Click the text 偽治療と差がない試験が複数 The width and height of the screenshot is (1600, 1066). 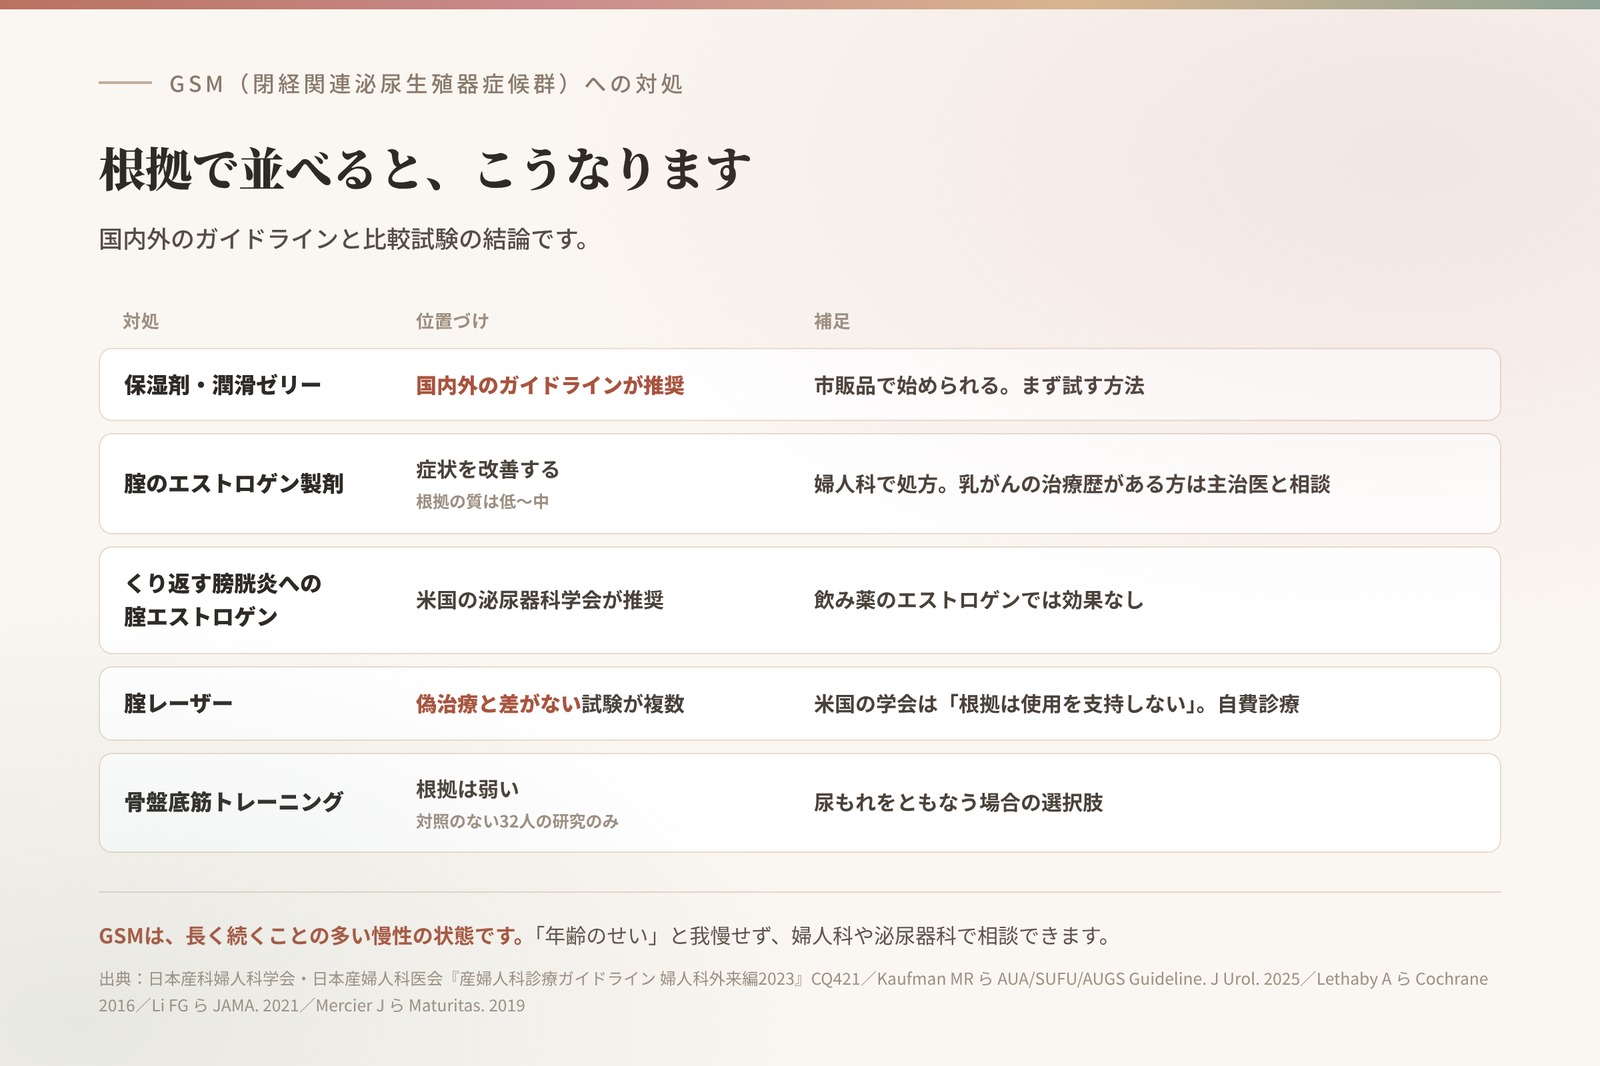click(550, 704)
